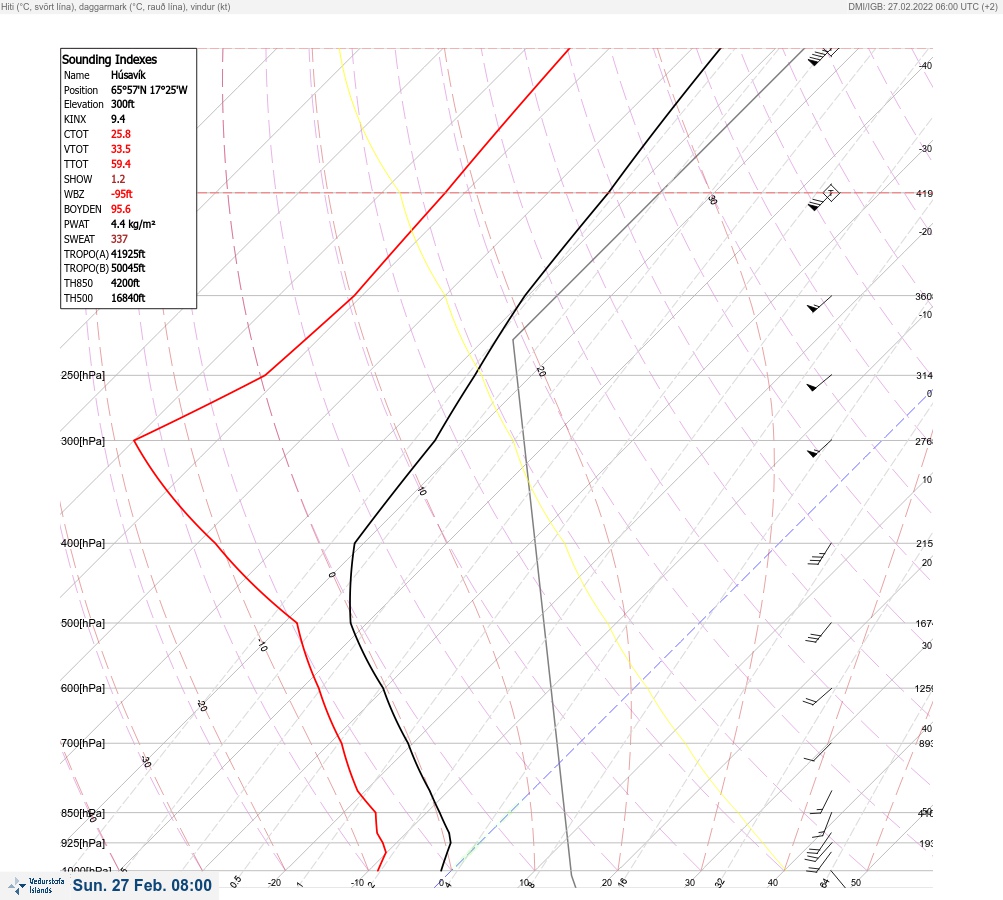Click the wind barb at 600 hPa

(x=817, y=697)
